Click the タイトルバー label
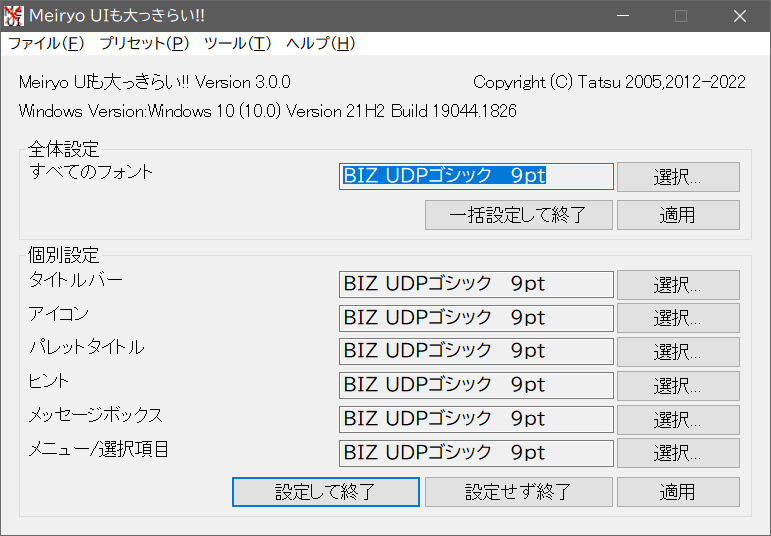Image resolution: width=771 pixels, height=536 pixels. 76,280
